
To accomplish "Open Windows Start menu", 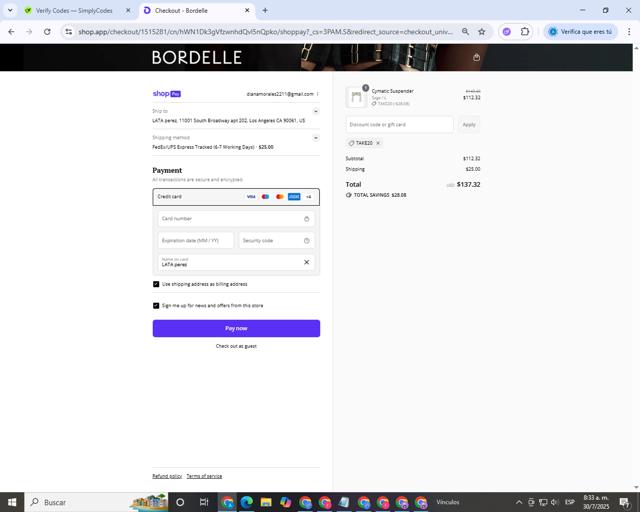I will pyautogui.click(x=12, y=502).
